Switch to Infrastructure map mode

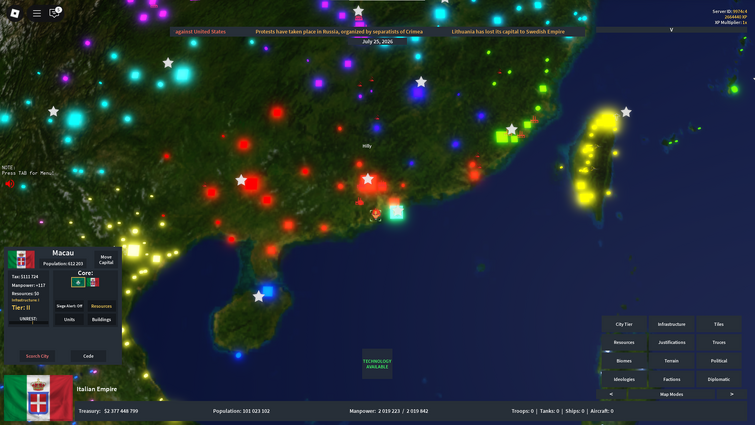(x=671, y=324)
